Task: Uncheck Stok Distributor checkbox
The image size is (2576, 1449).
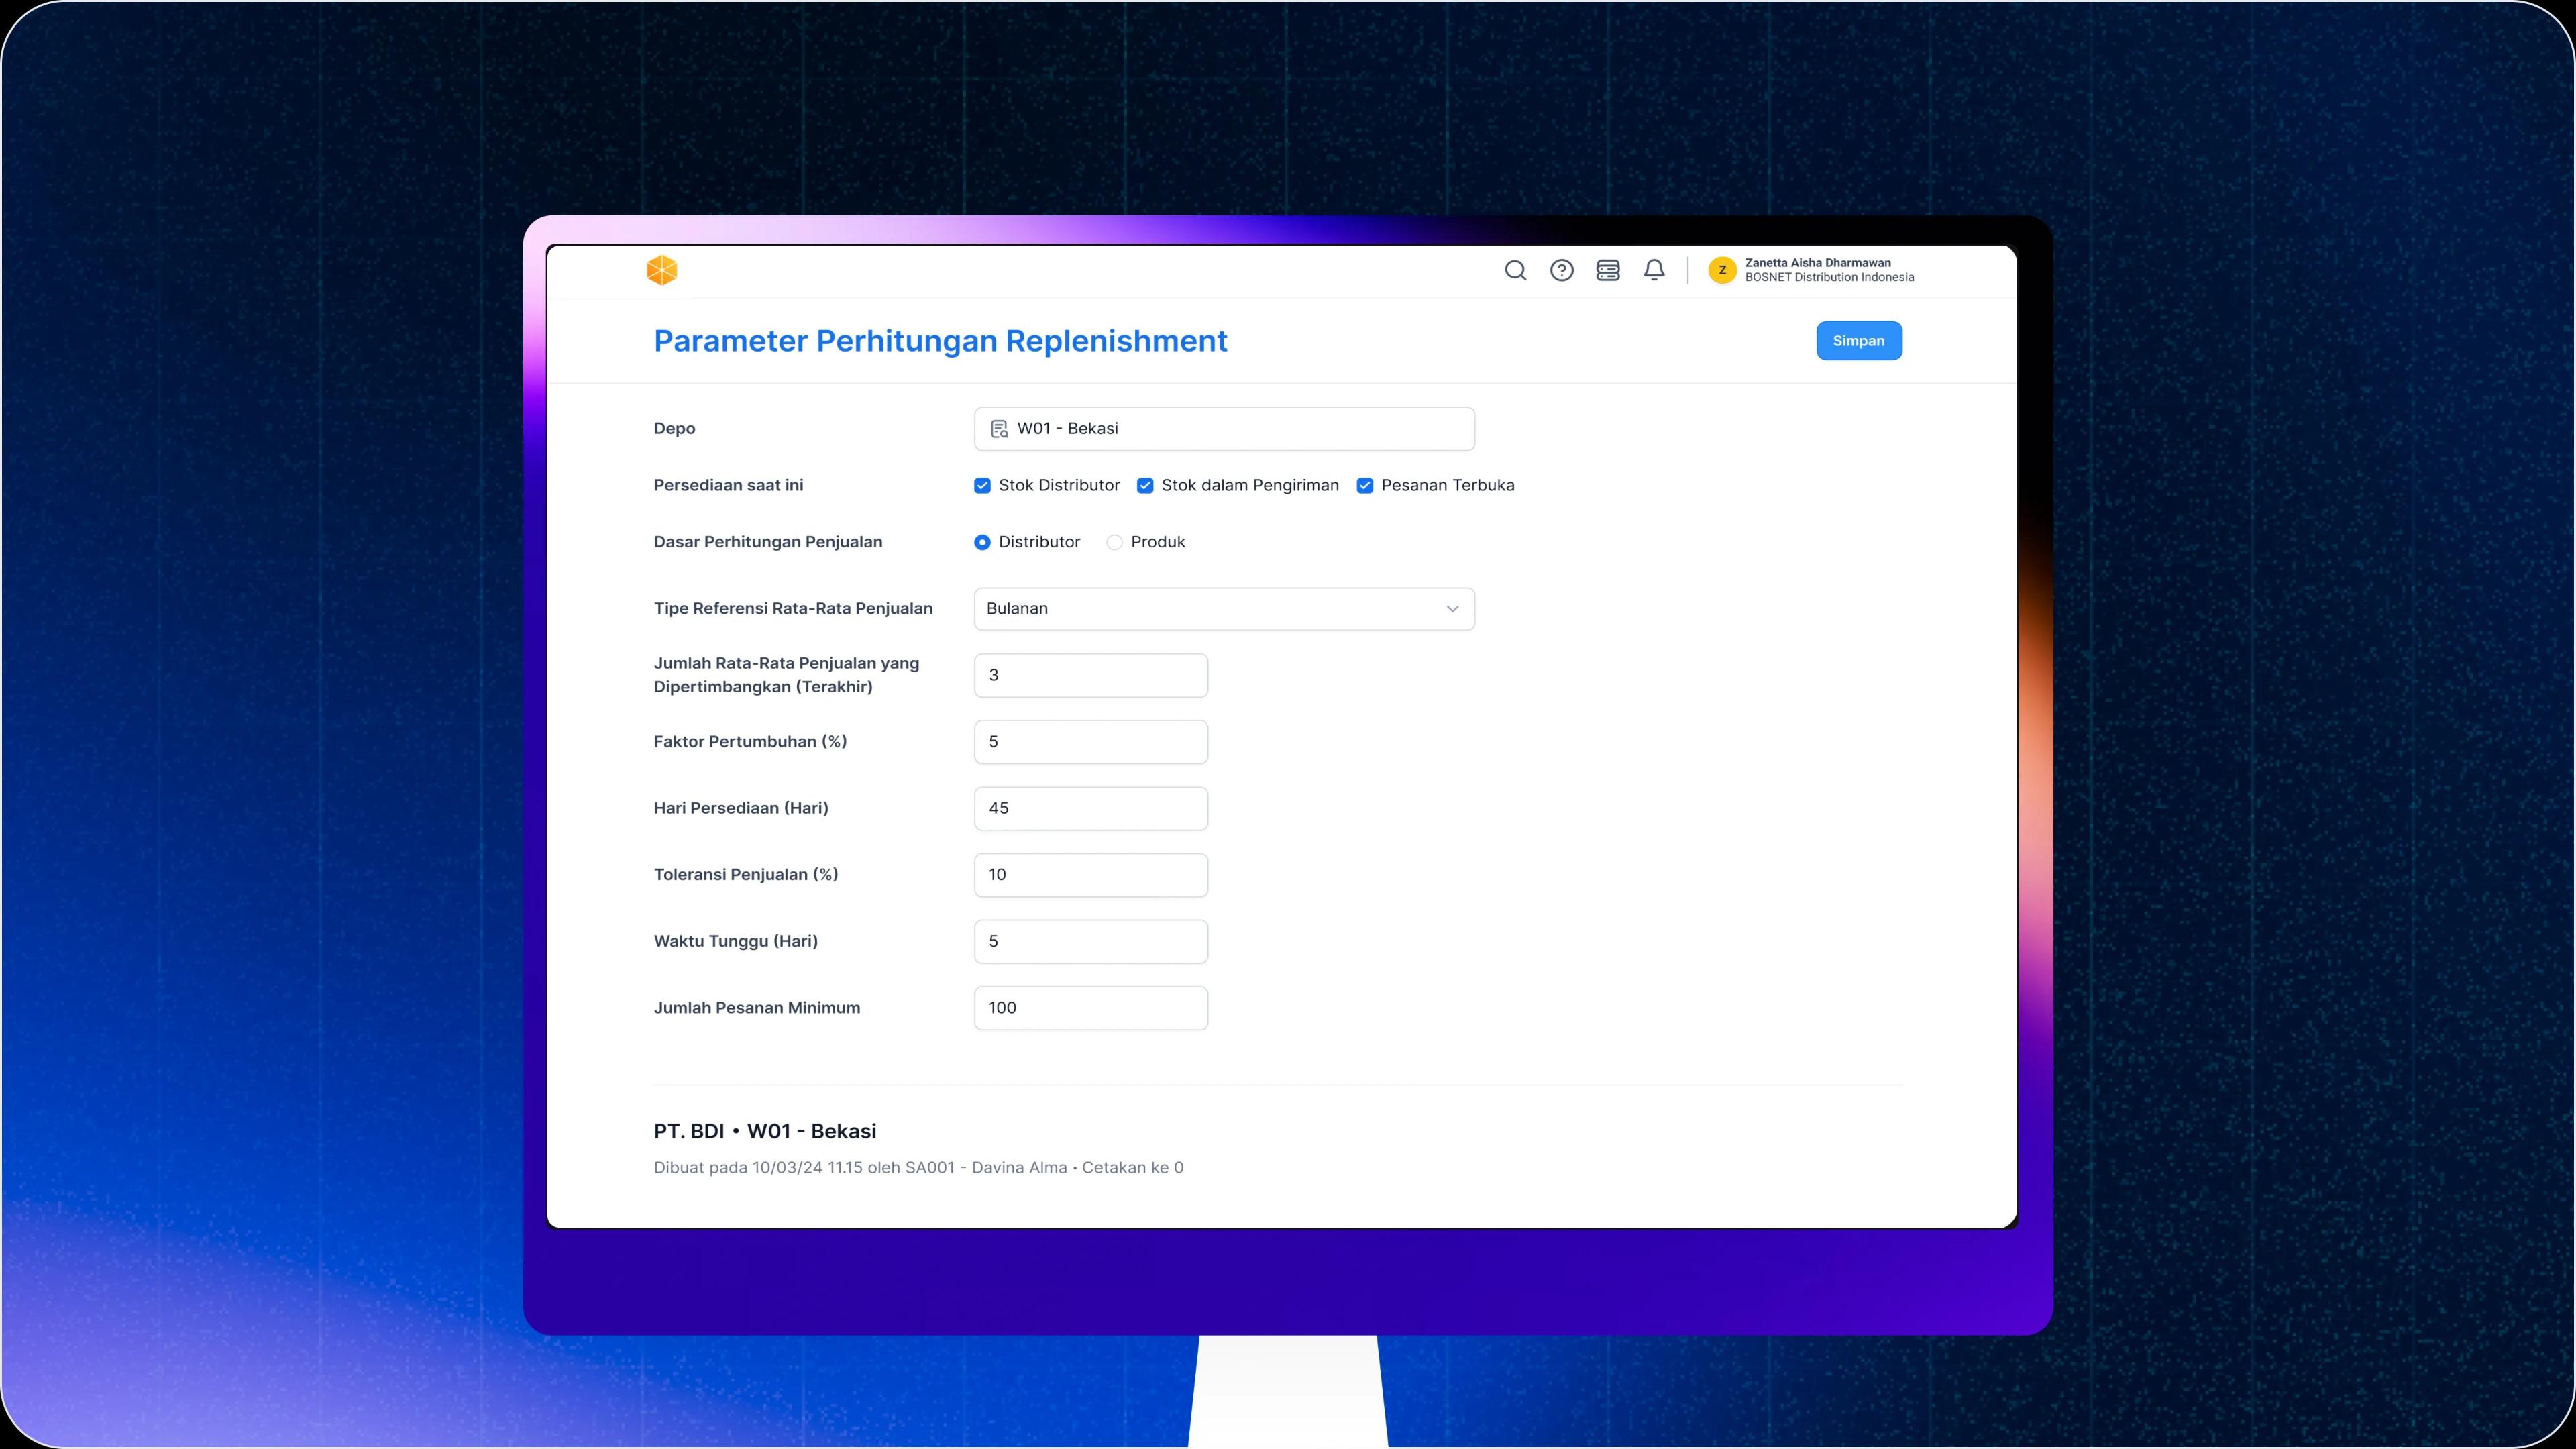Action: click(x=982, y=486)
